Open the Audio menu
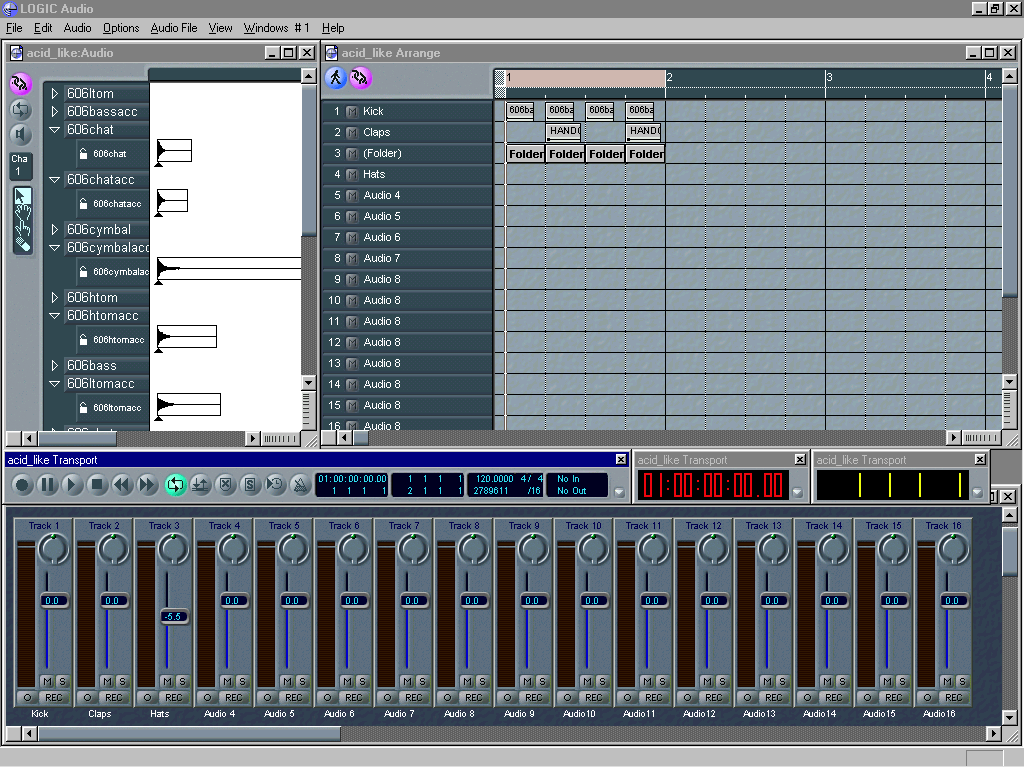The height and width of the screenshot is (768, 1024). point(77,28)
